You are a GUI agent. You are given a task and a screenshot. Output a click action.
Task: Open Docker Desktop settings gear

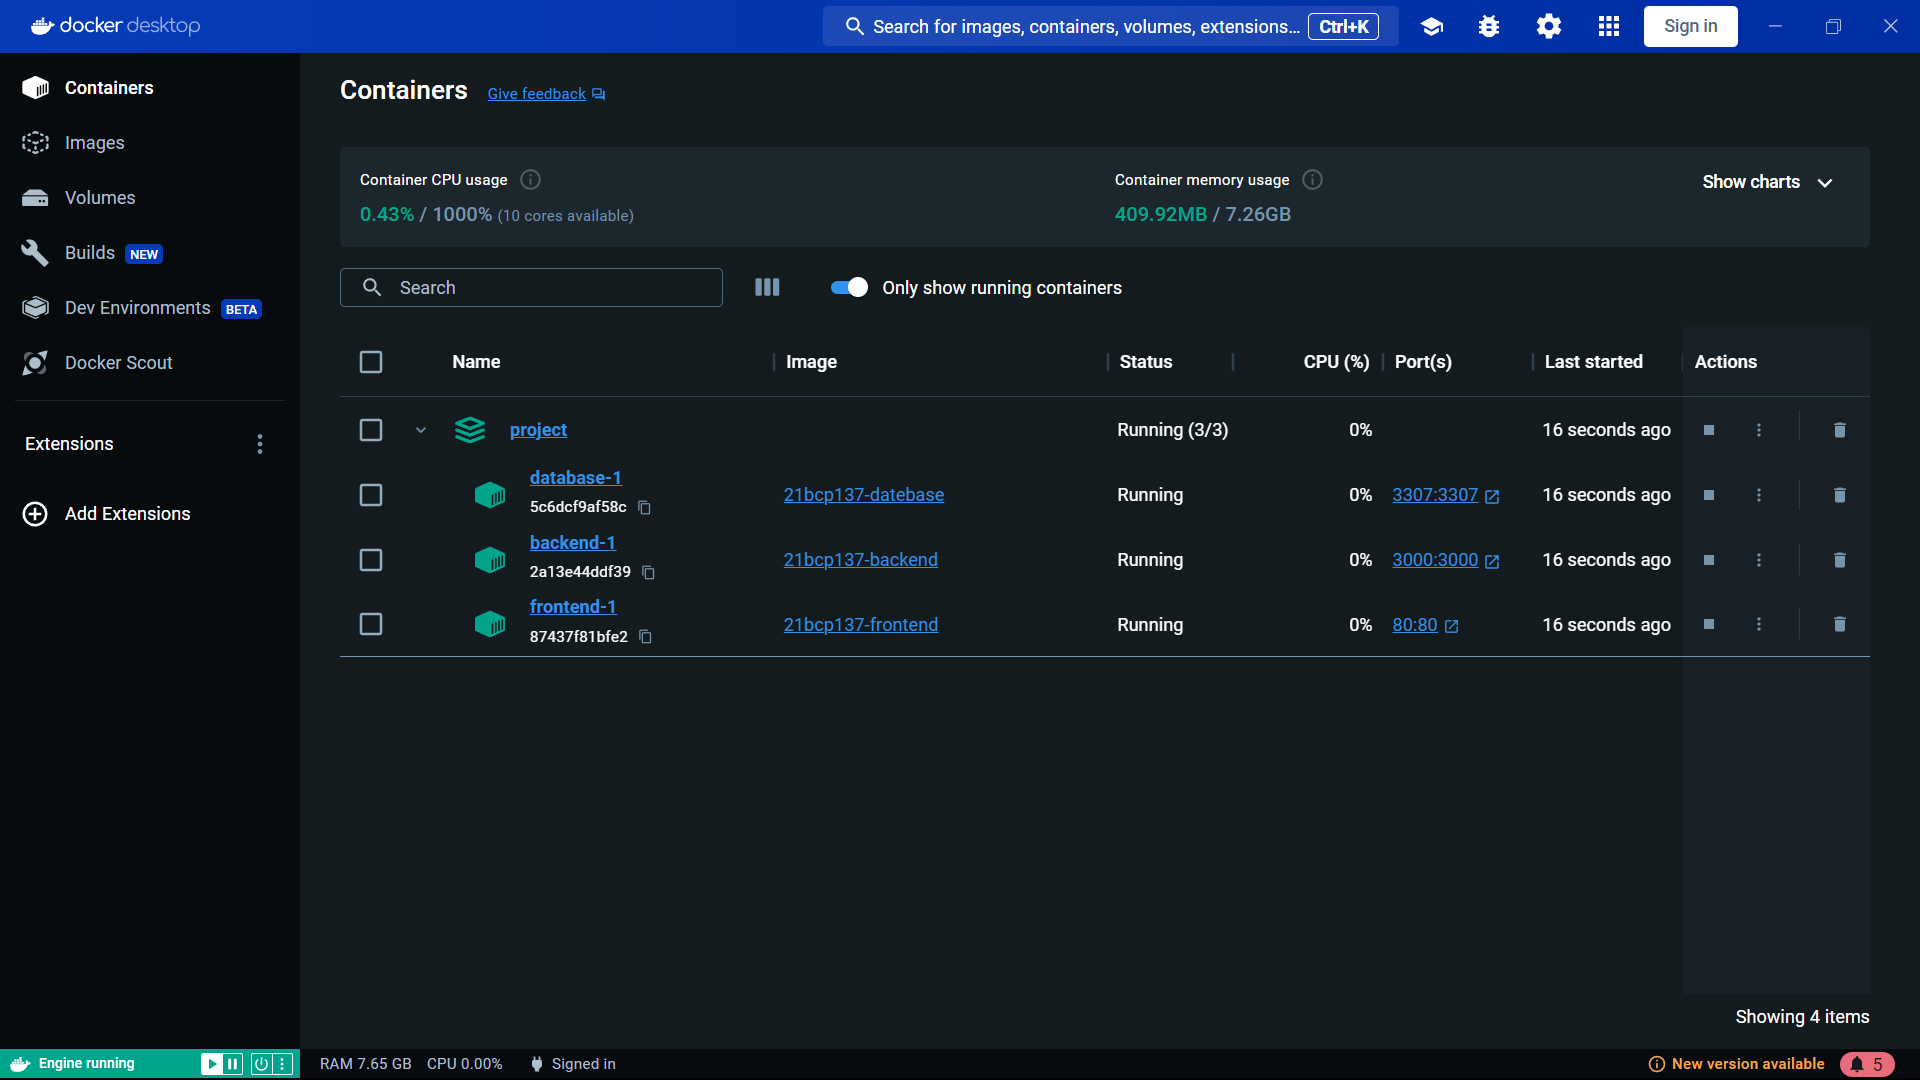pyautogui.click(x=1548, y=27)
